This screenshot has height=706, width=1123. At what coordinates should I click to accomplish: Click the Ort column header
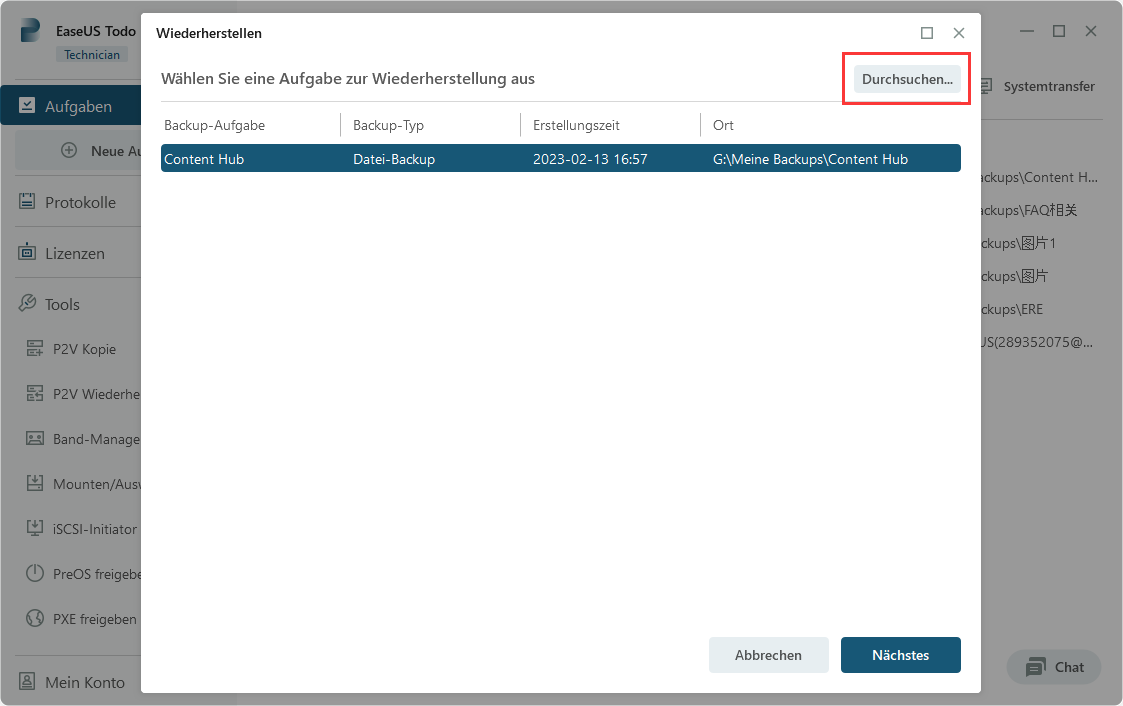723,125
